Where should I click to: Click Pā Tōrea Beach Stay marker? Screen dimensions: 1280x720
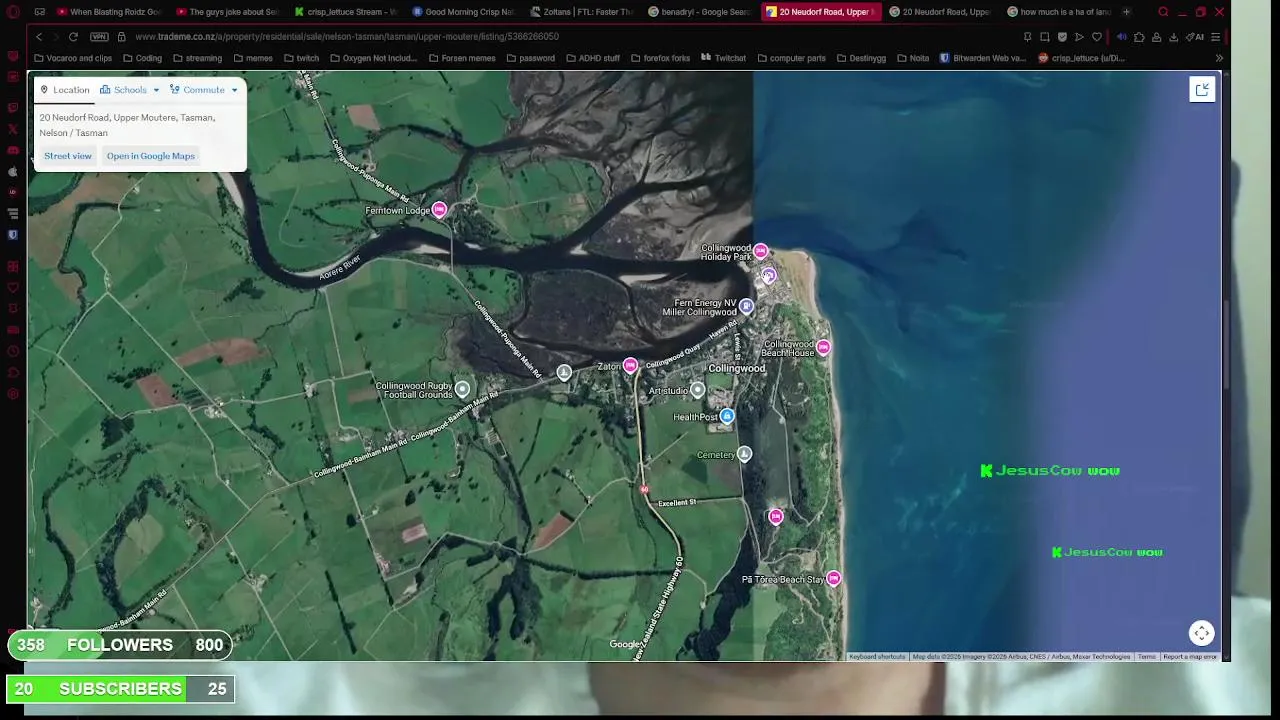[x=834, y=579]
